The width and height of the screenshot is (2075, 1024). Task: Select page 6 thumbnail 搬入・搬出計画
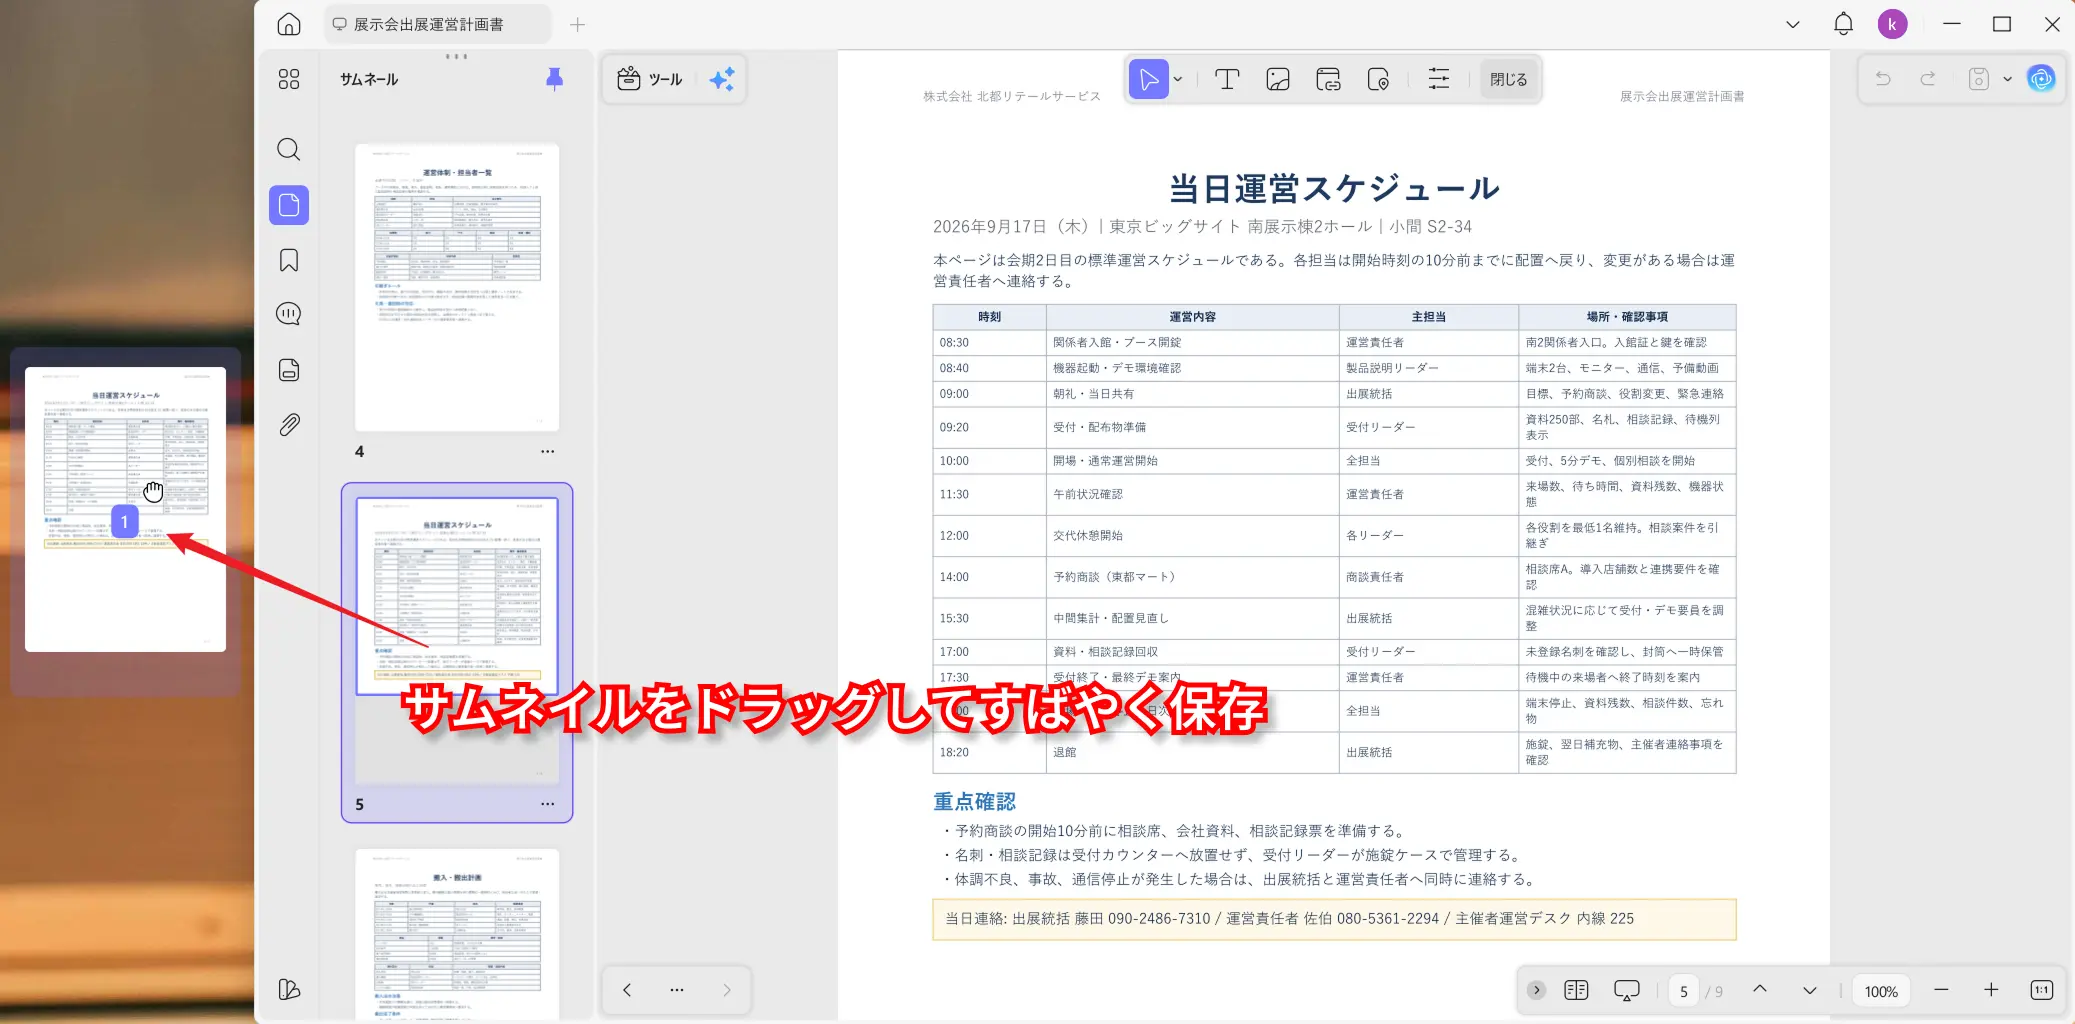pos(457,935)
